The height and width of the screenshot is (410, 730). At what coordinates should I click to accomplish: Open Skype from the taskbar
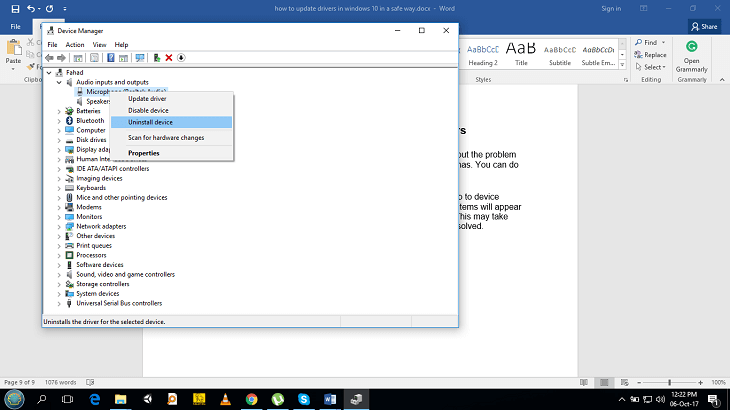304,399
